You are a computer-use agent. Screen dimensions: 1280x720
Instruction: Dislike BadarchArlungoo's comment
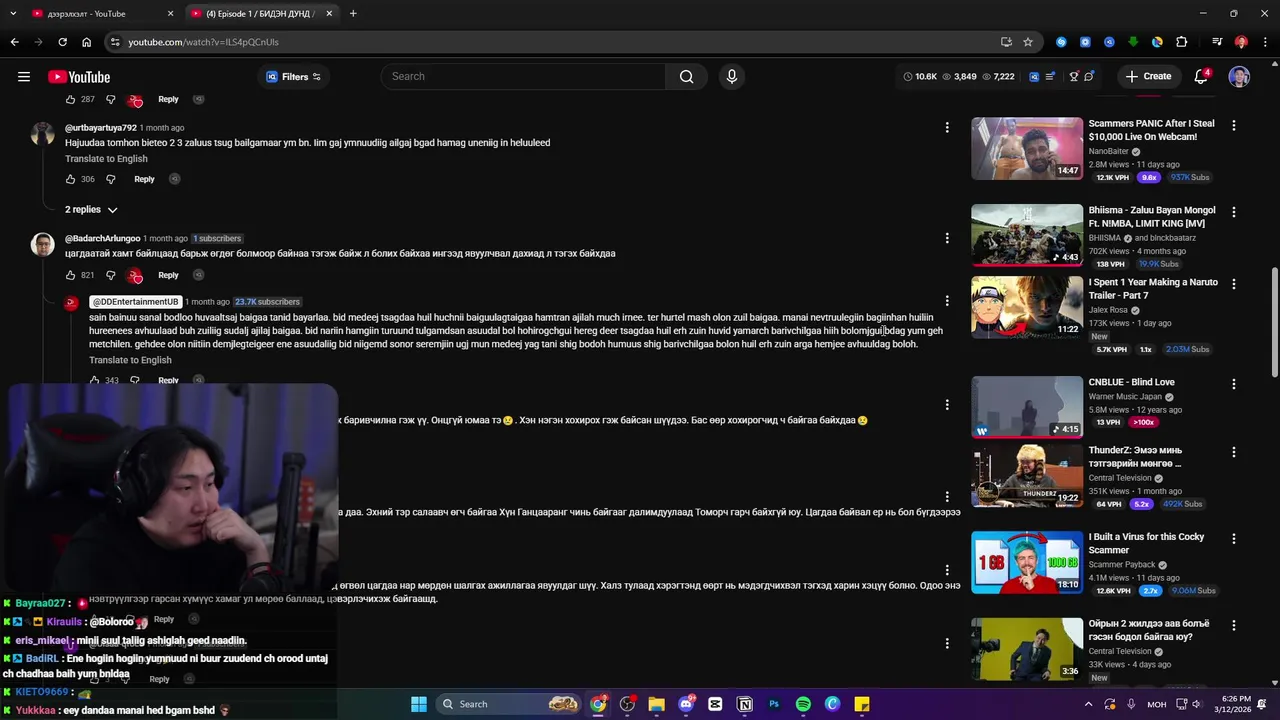[111, 275]
